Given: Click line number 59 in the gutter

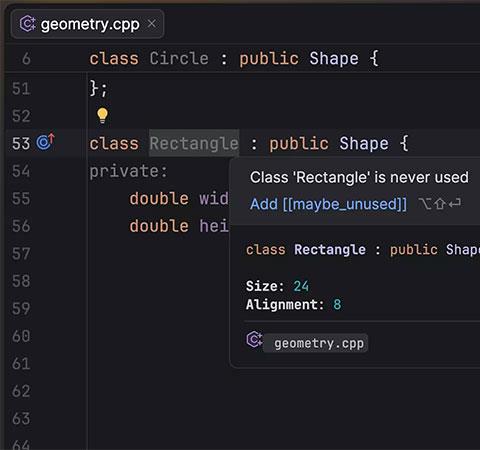Looking at the screenshot, I should coord(21,308).
